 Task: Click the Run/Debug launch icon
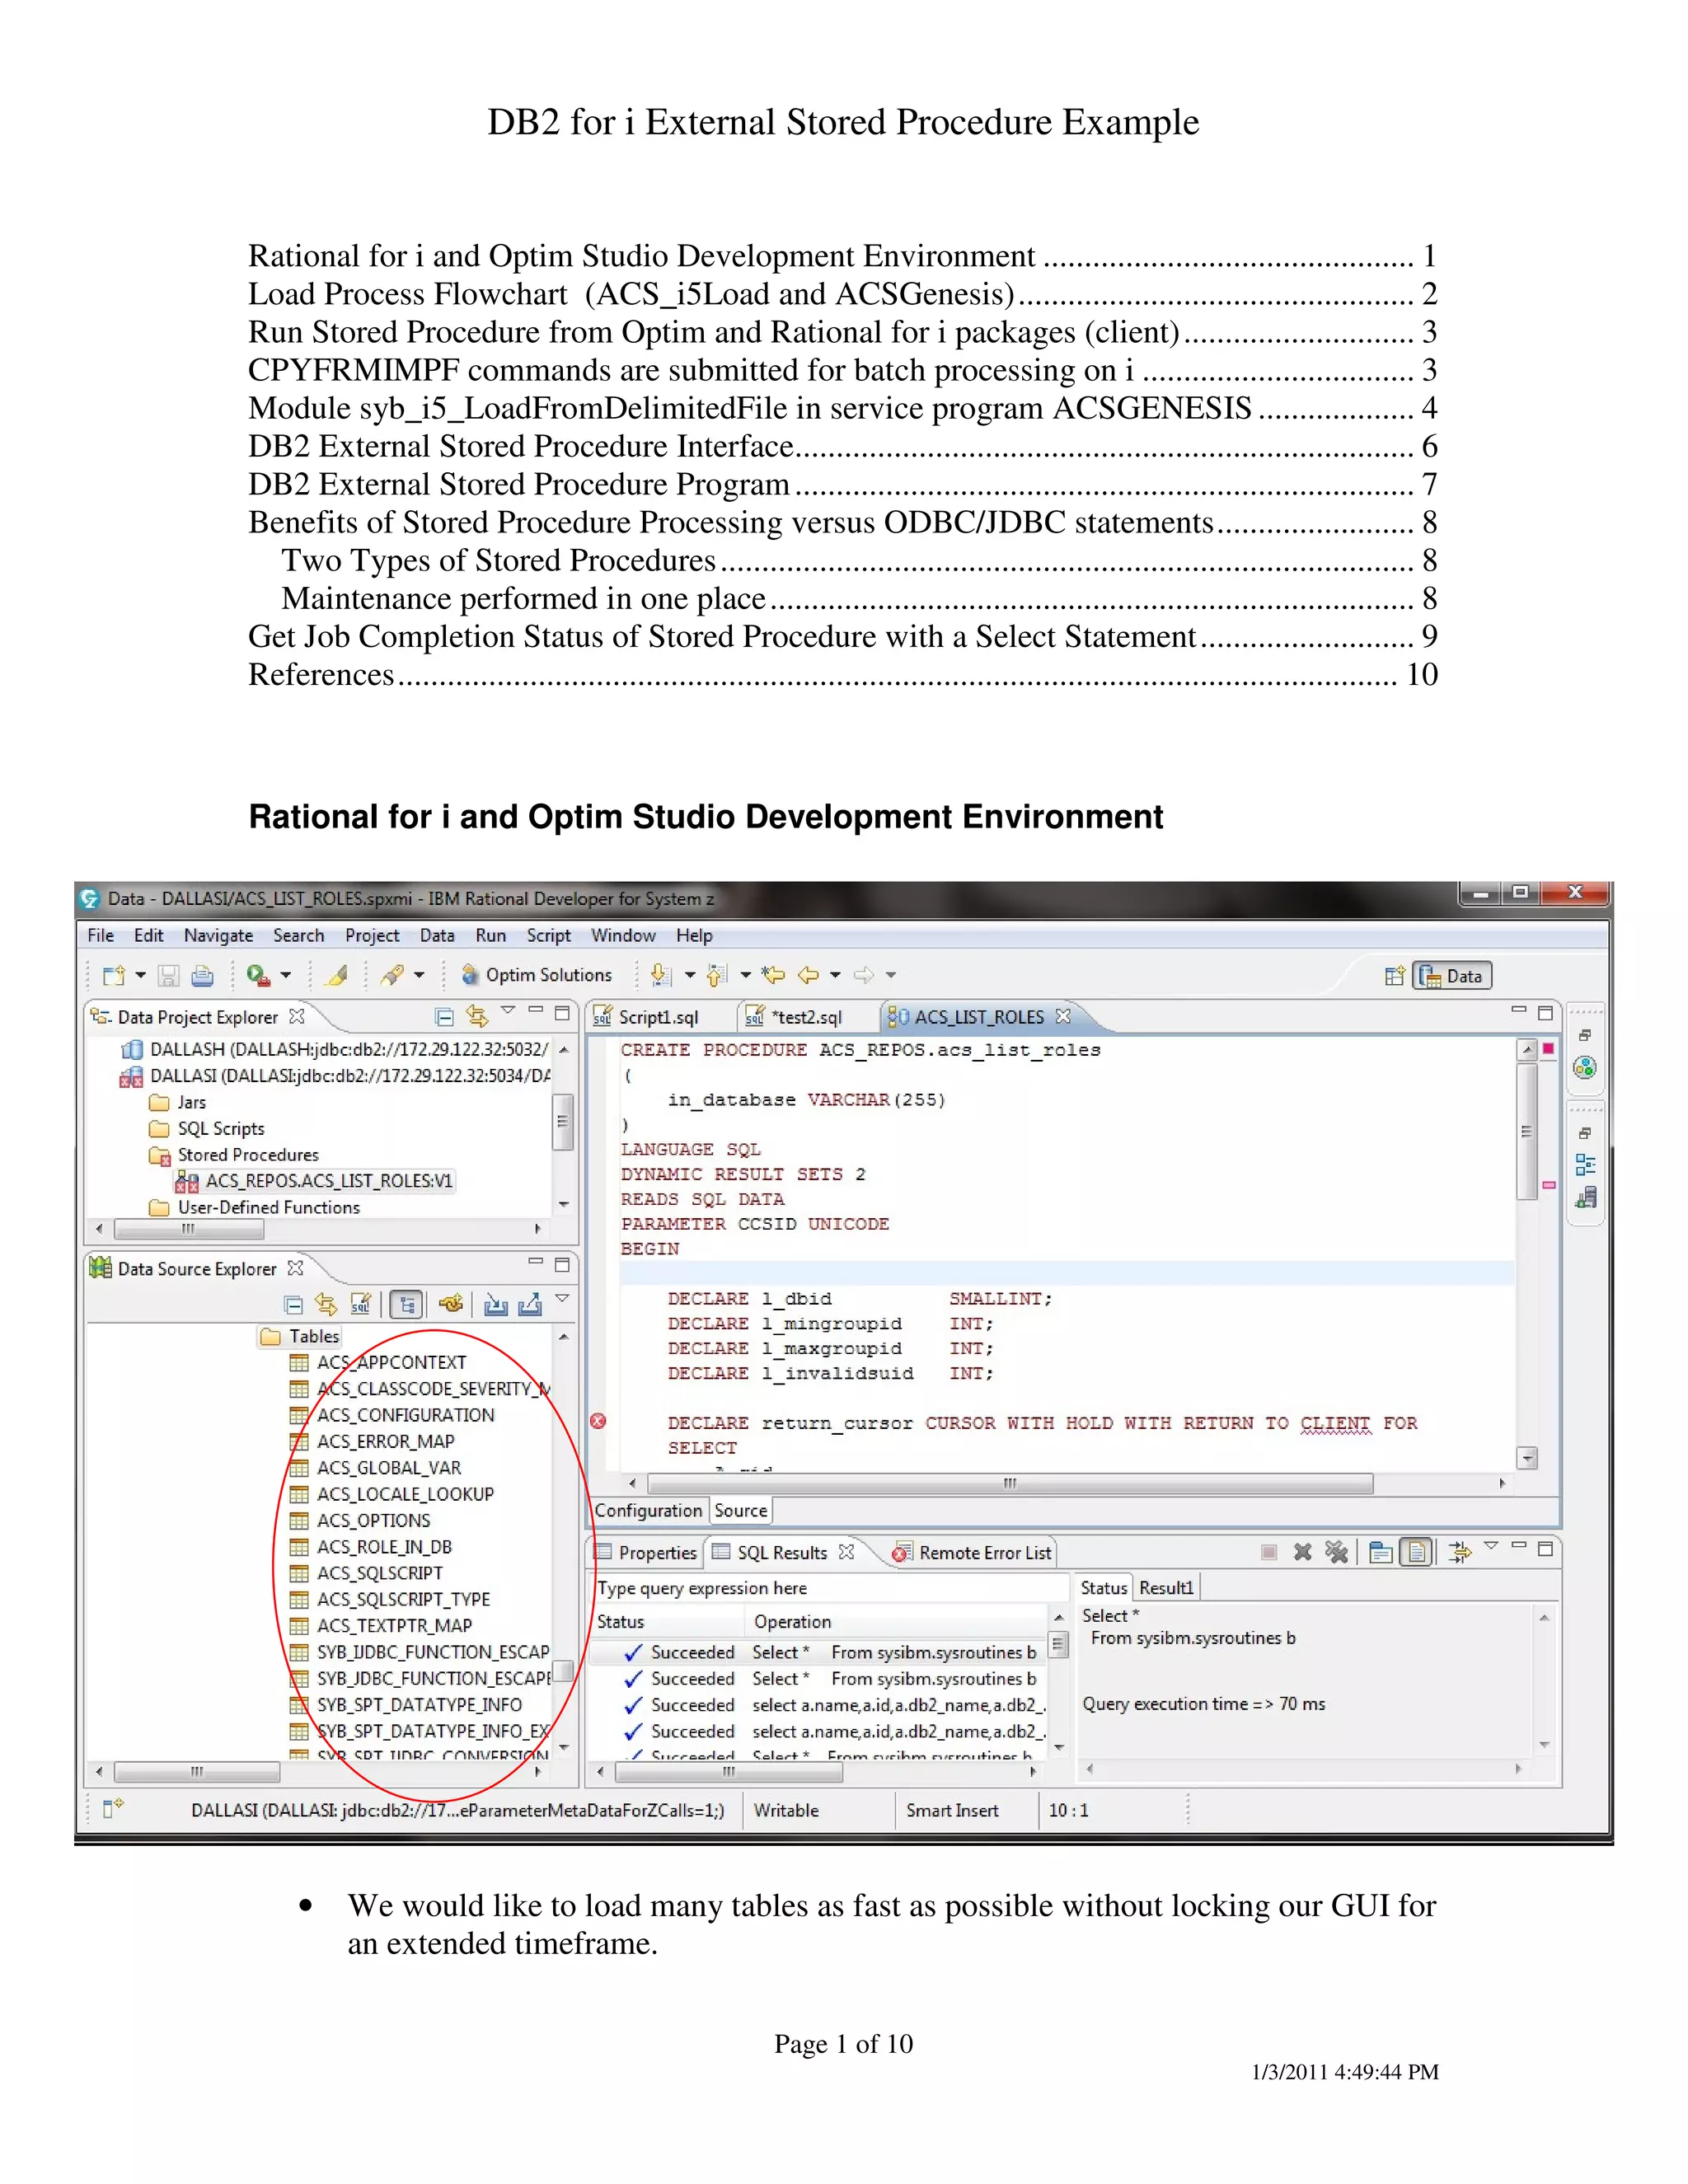click(x=257, y=975)
